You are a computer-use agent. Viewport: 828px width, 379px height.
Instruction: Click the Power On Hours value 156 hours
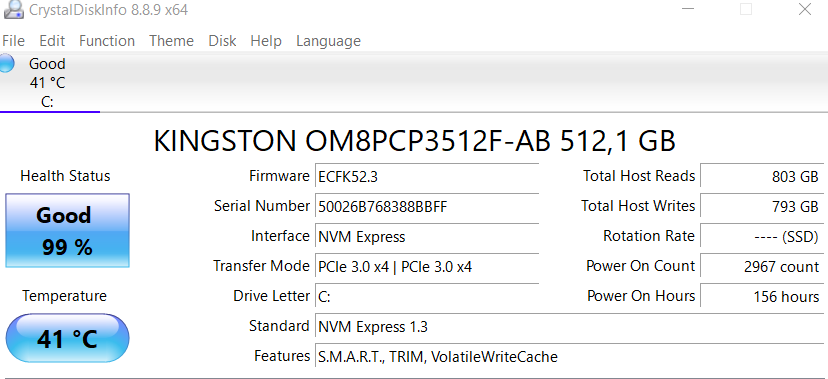point(762,297)
